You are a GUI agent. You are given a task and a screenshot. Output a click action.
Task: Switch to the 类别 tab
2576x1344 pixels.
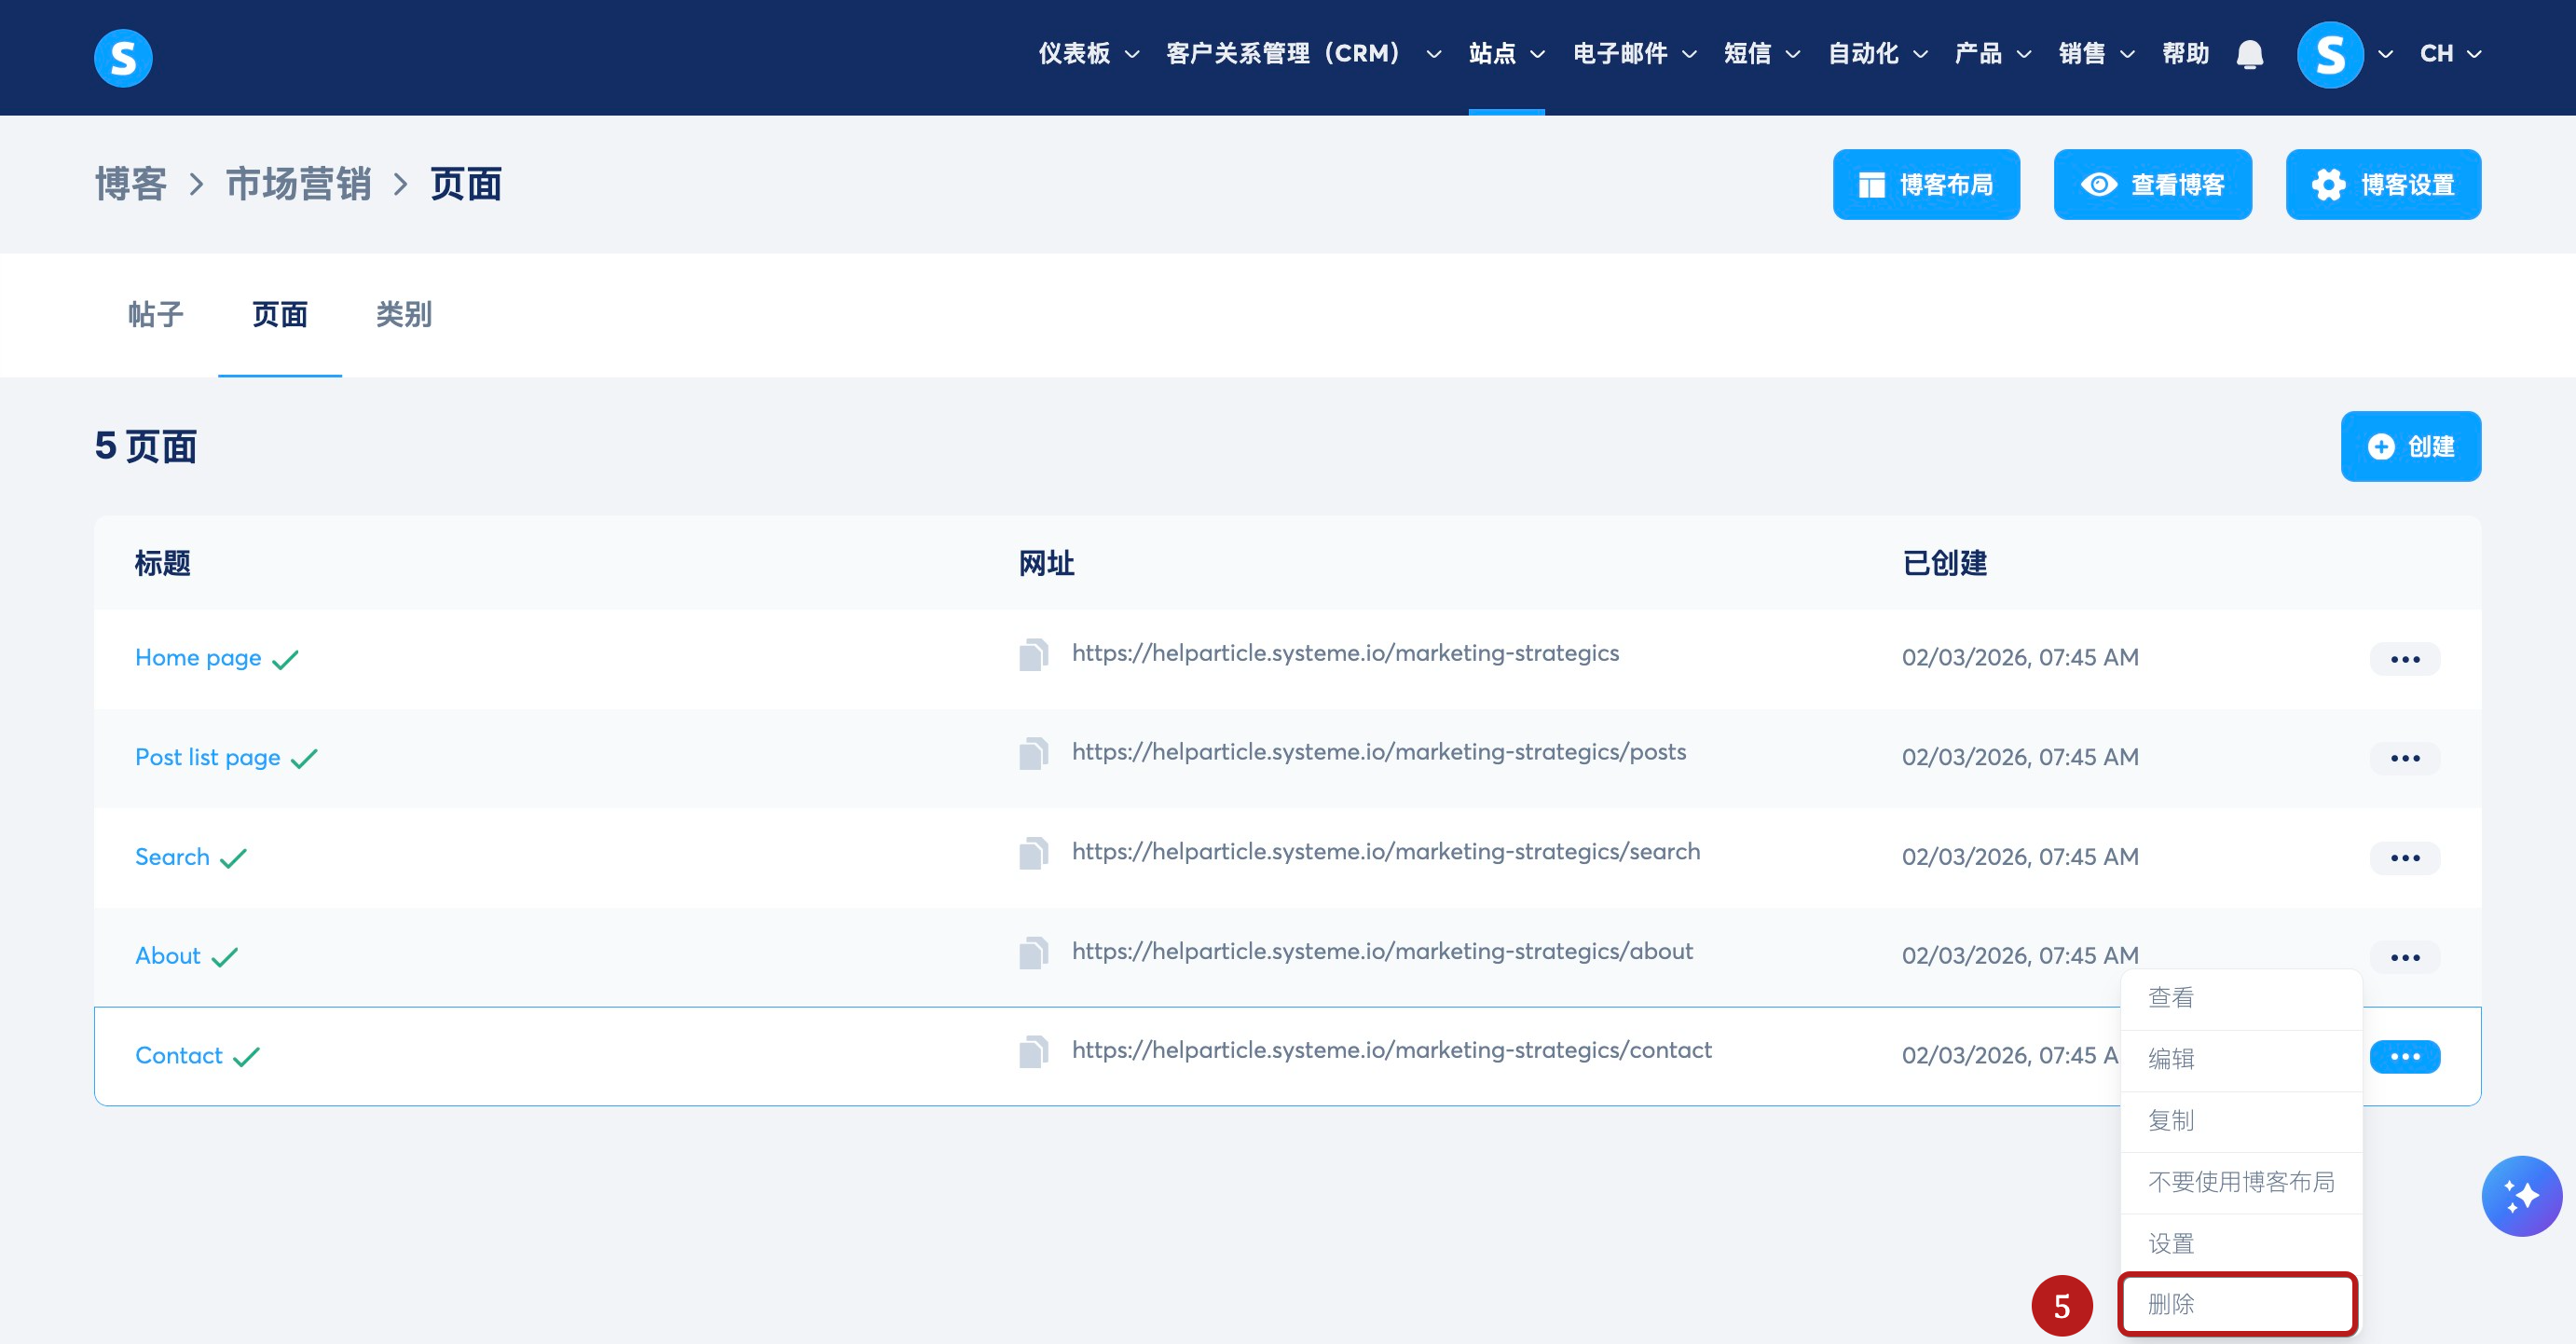click(x=403, y=315)
